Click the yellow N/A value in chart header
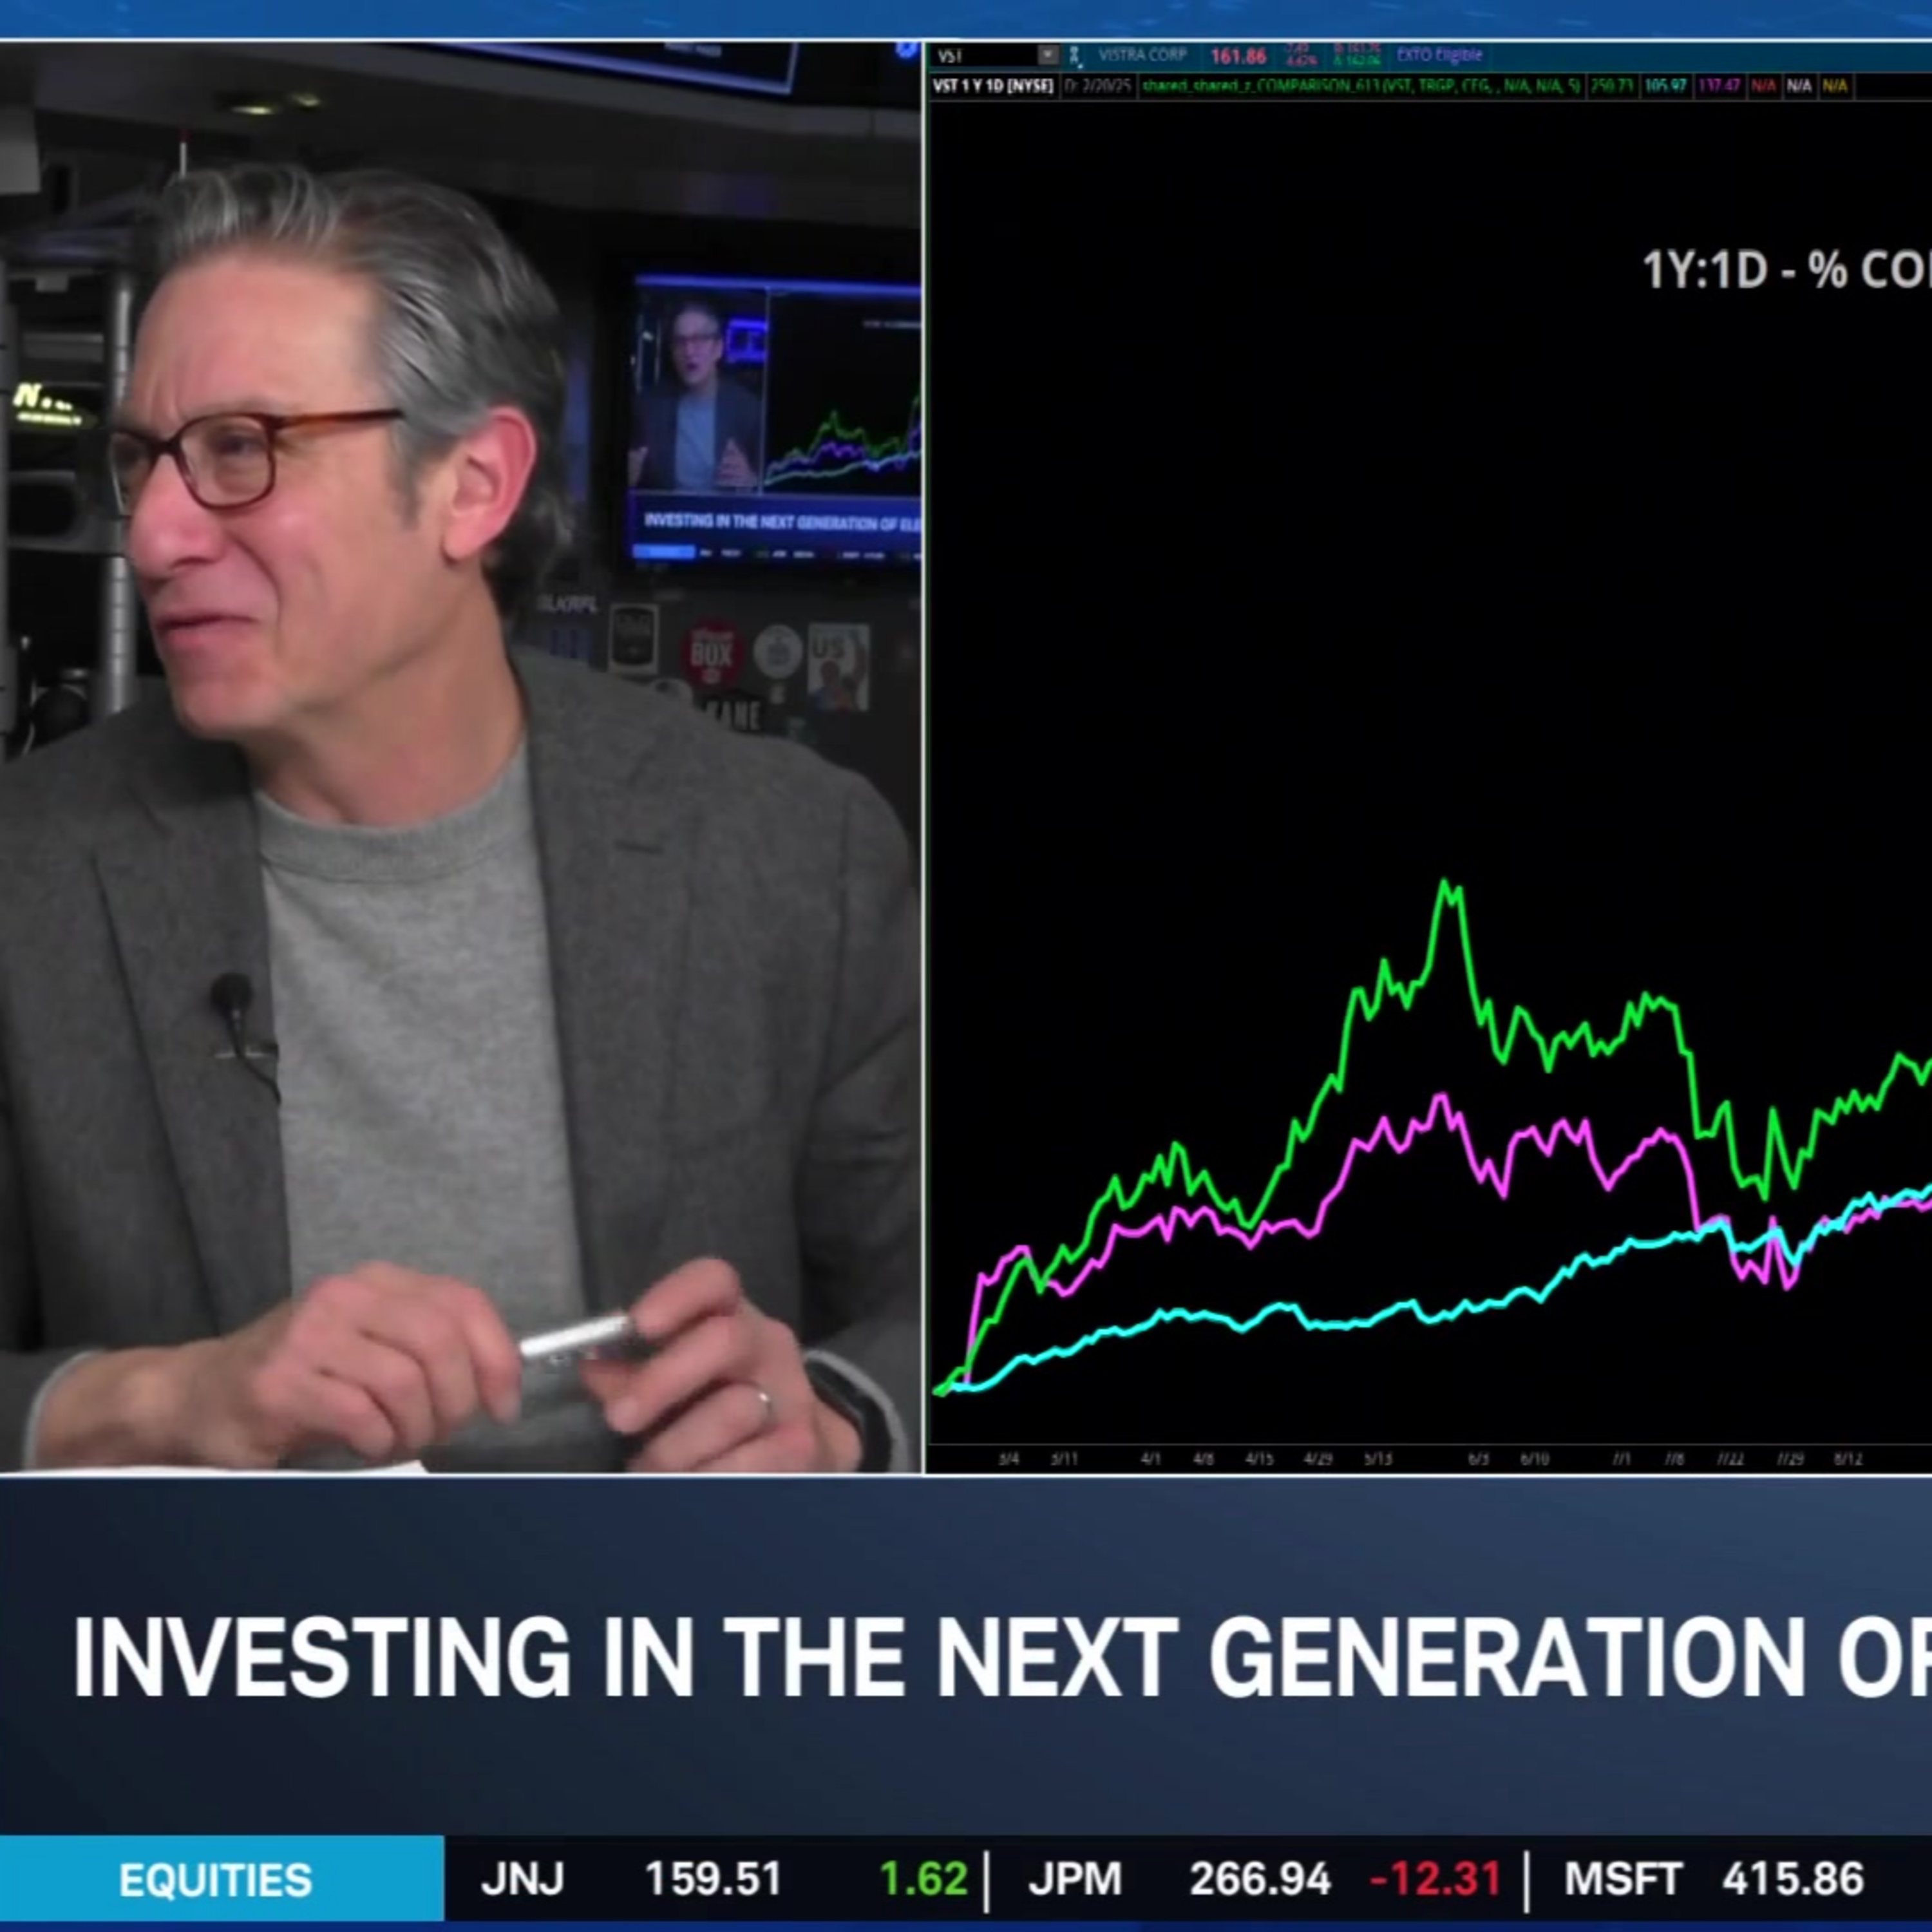The width and height of the screenshot is (1932, 1932). pos(1835,87)
